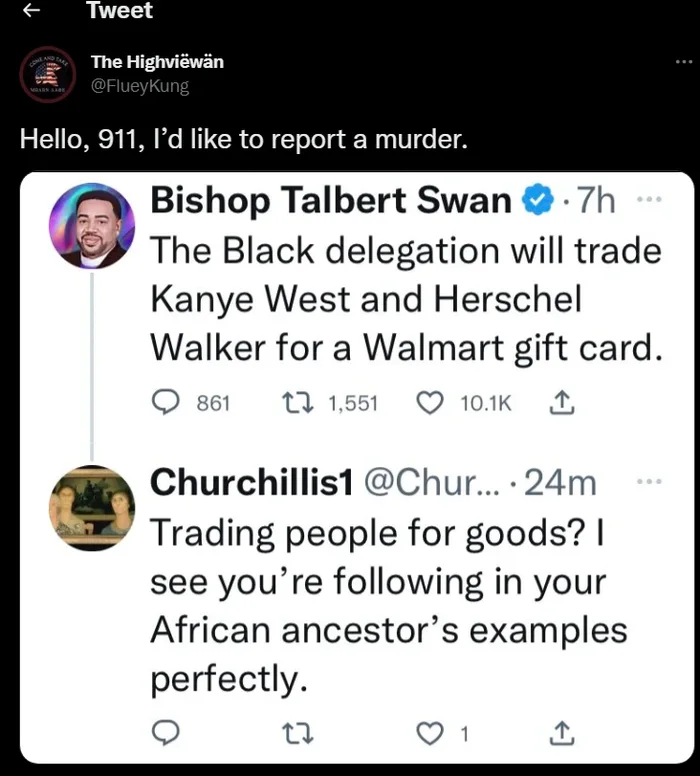
Task: Reply to the Walmart gift card tweet
Action: tap(165, 402)
